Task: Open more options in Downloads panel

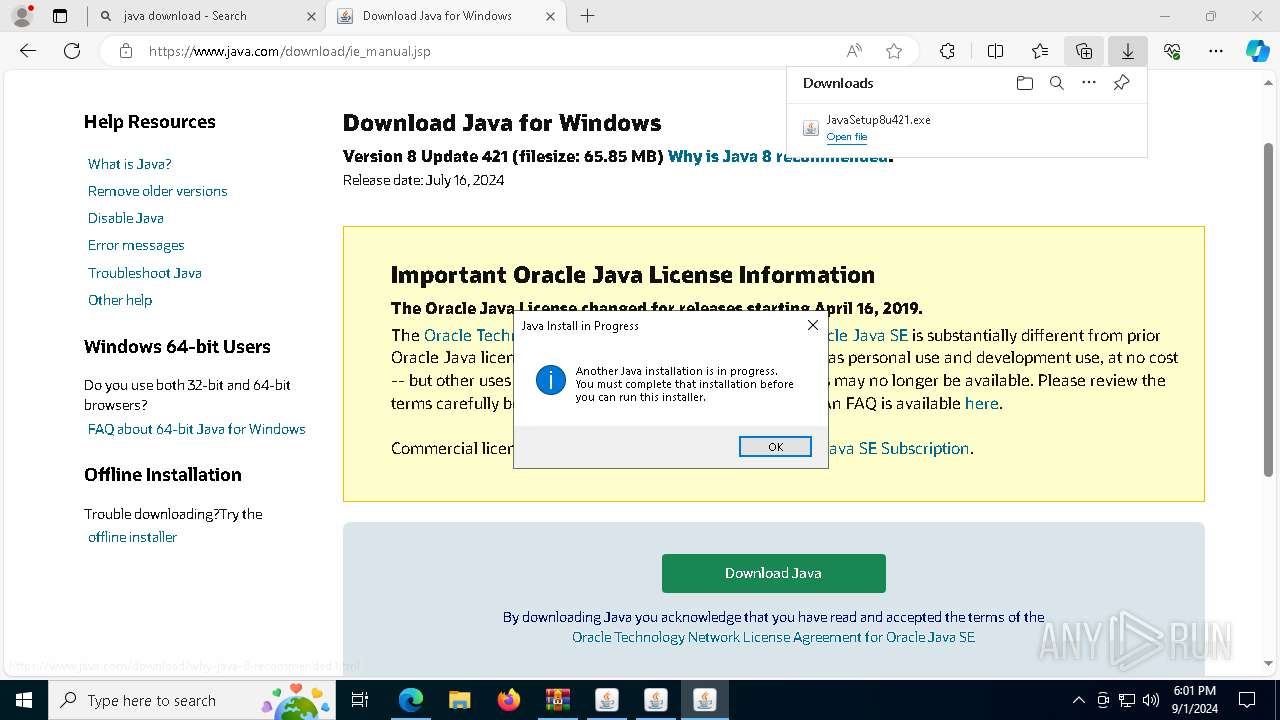Action: click(x=1089, y=83)
